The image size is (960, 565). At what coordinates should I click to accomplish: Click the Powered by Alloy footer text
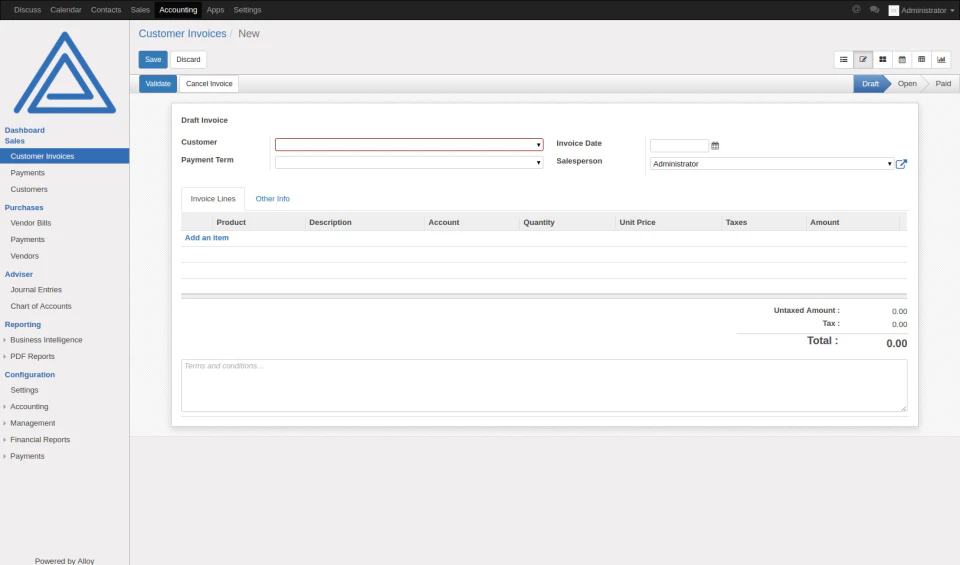click(64, 561)
